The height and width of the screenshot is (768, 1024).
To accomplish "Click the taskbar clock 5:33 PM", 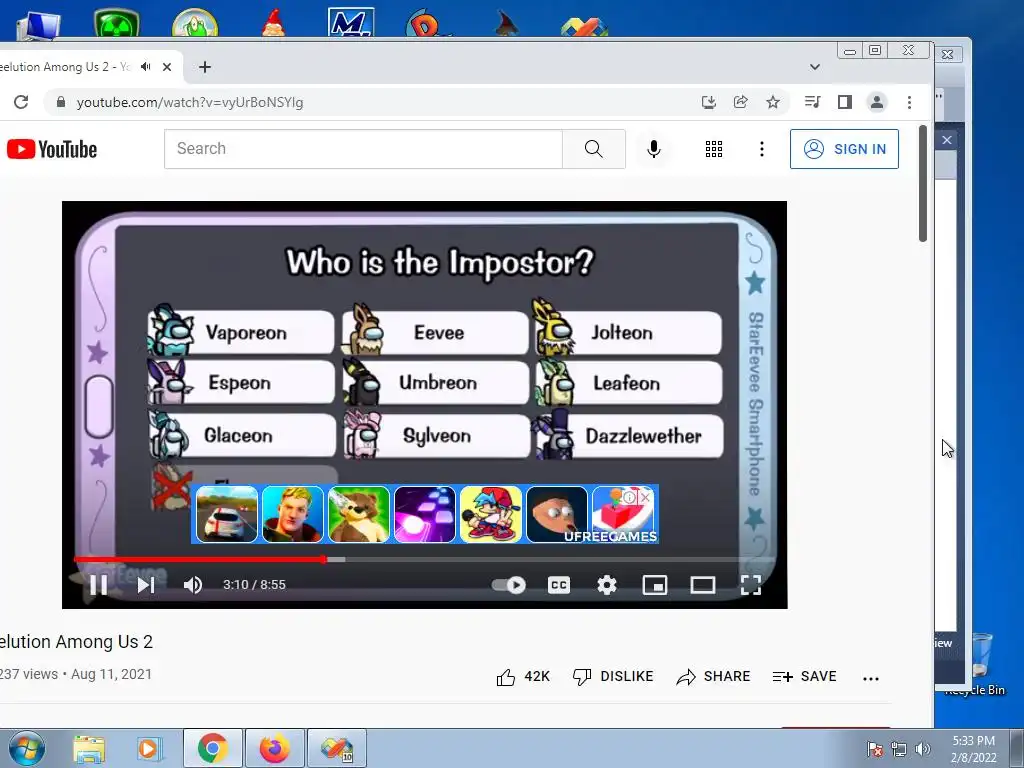I will click(x=973, y=741).
